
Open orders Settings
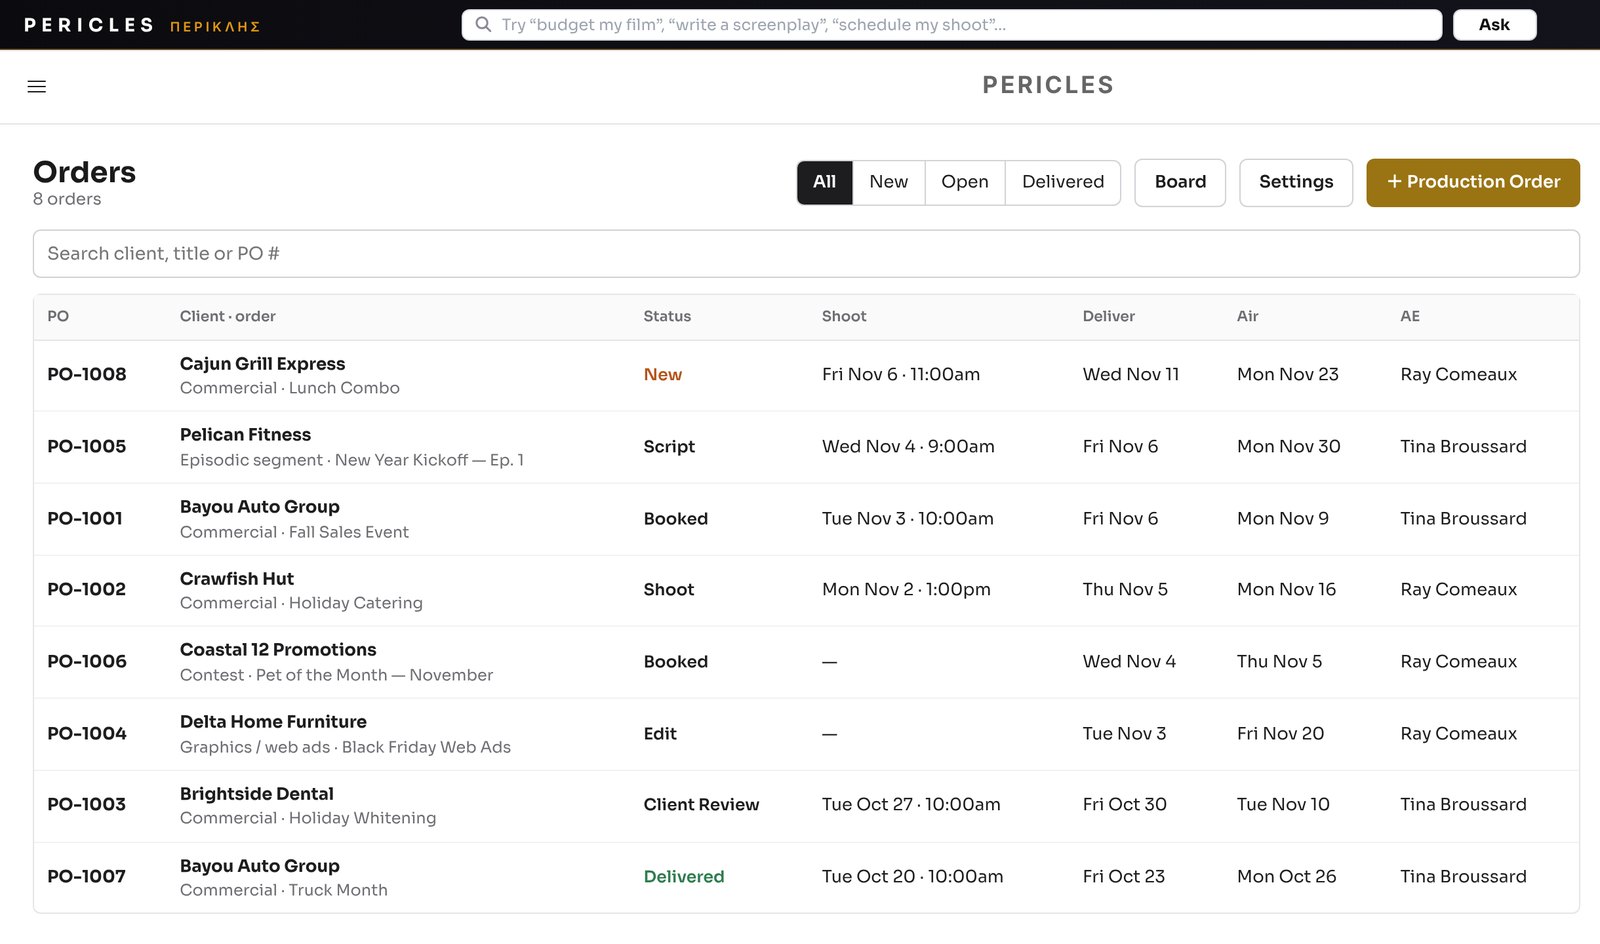tap(1296, 182)
